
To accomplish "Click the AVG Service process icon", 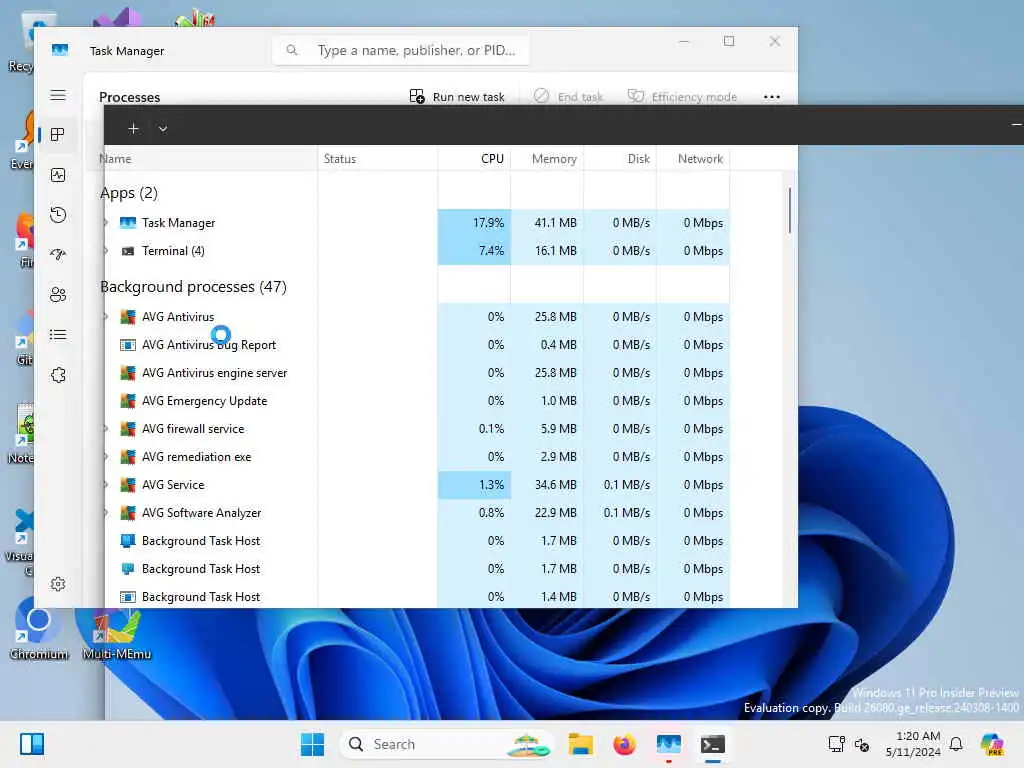I will (128, 485).
